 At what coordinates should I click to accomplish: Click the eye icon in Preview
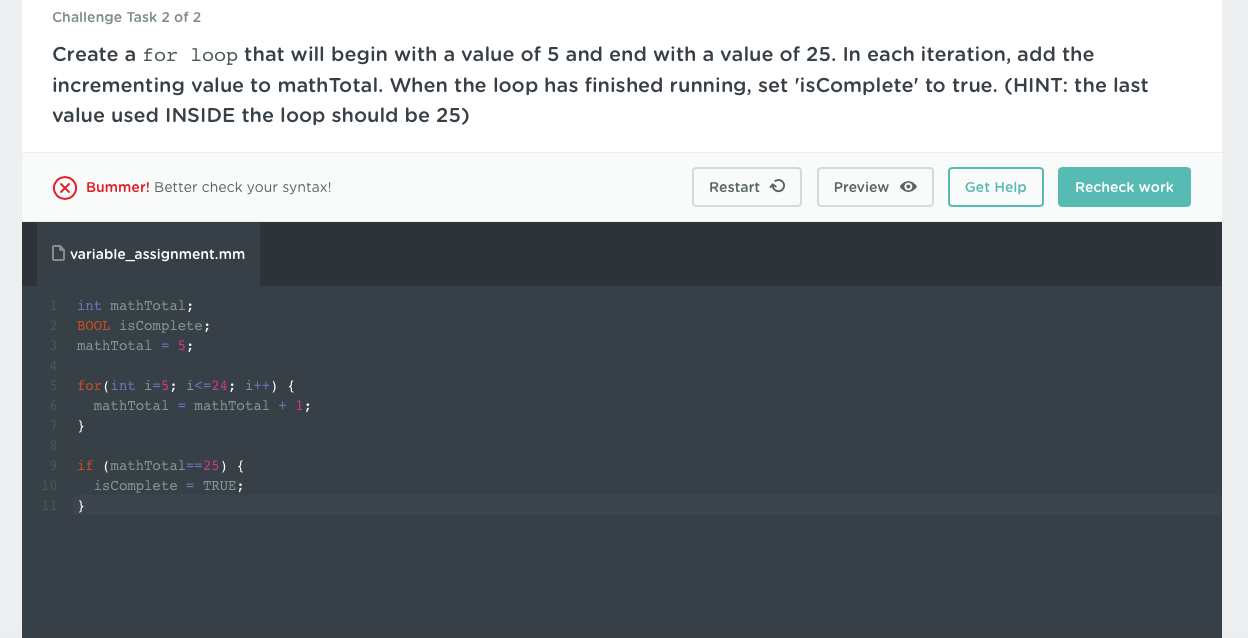(x=908, y=187)
